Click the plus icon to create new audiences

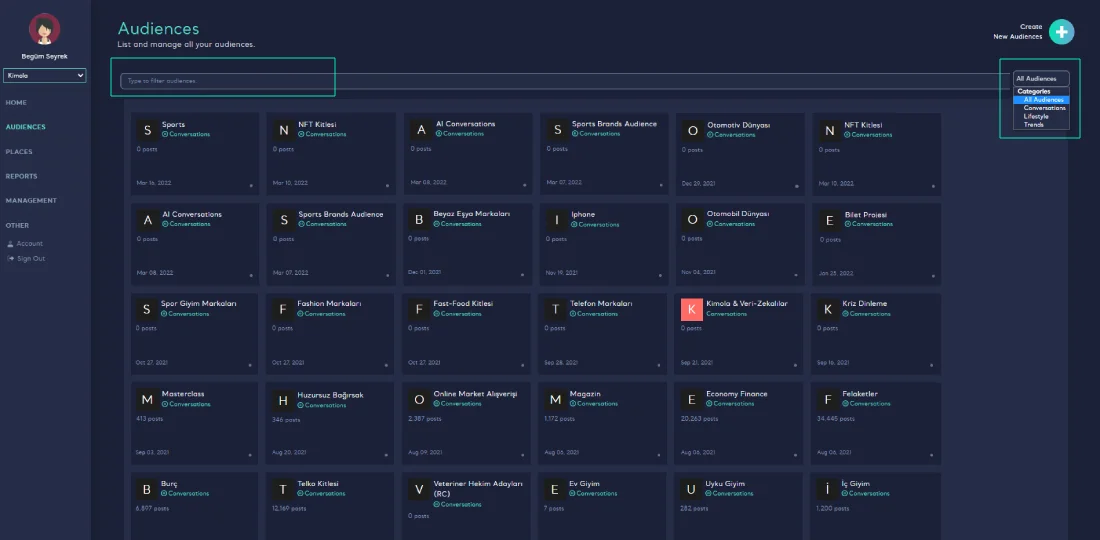point(1062,32)
